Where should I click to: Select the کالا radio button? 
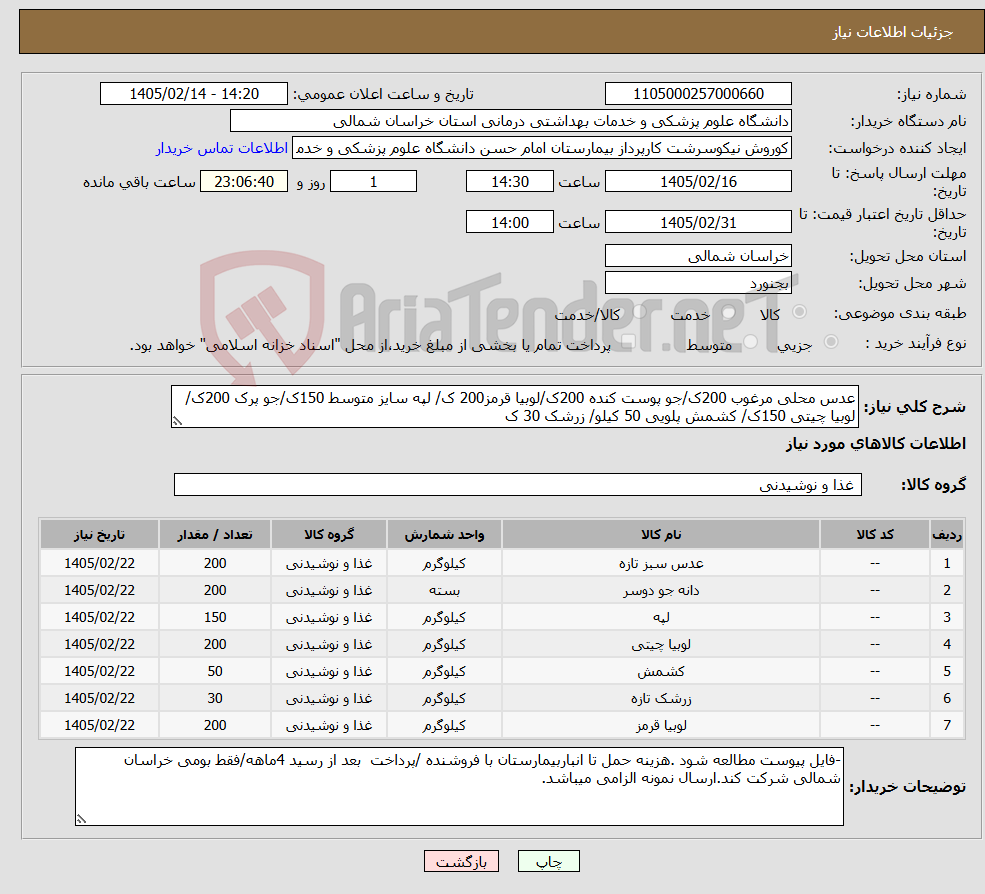coord(800,312)
